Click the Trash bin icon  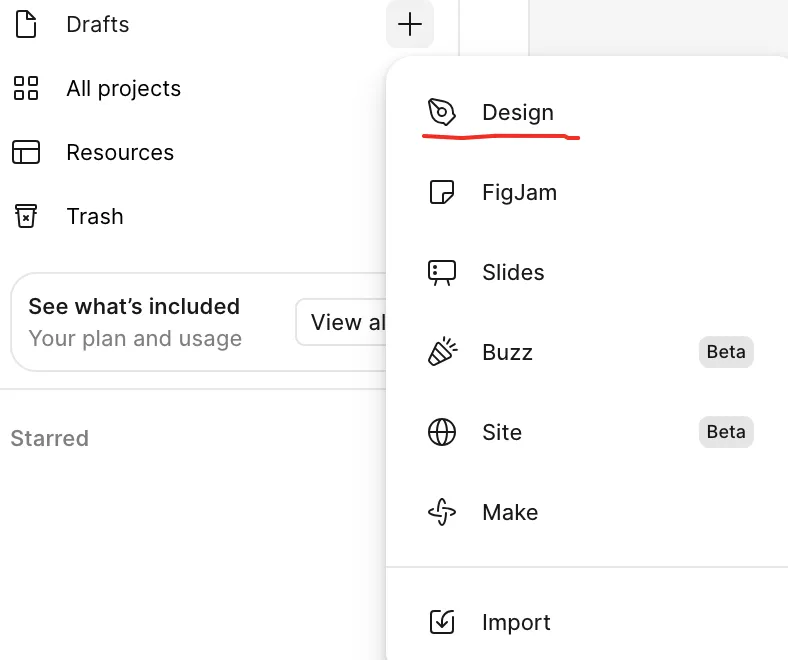(25, 216)
